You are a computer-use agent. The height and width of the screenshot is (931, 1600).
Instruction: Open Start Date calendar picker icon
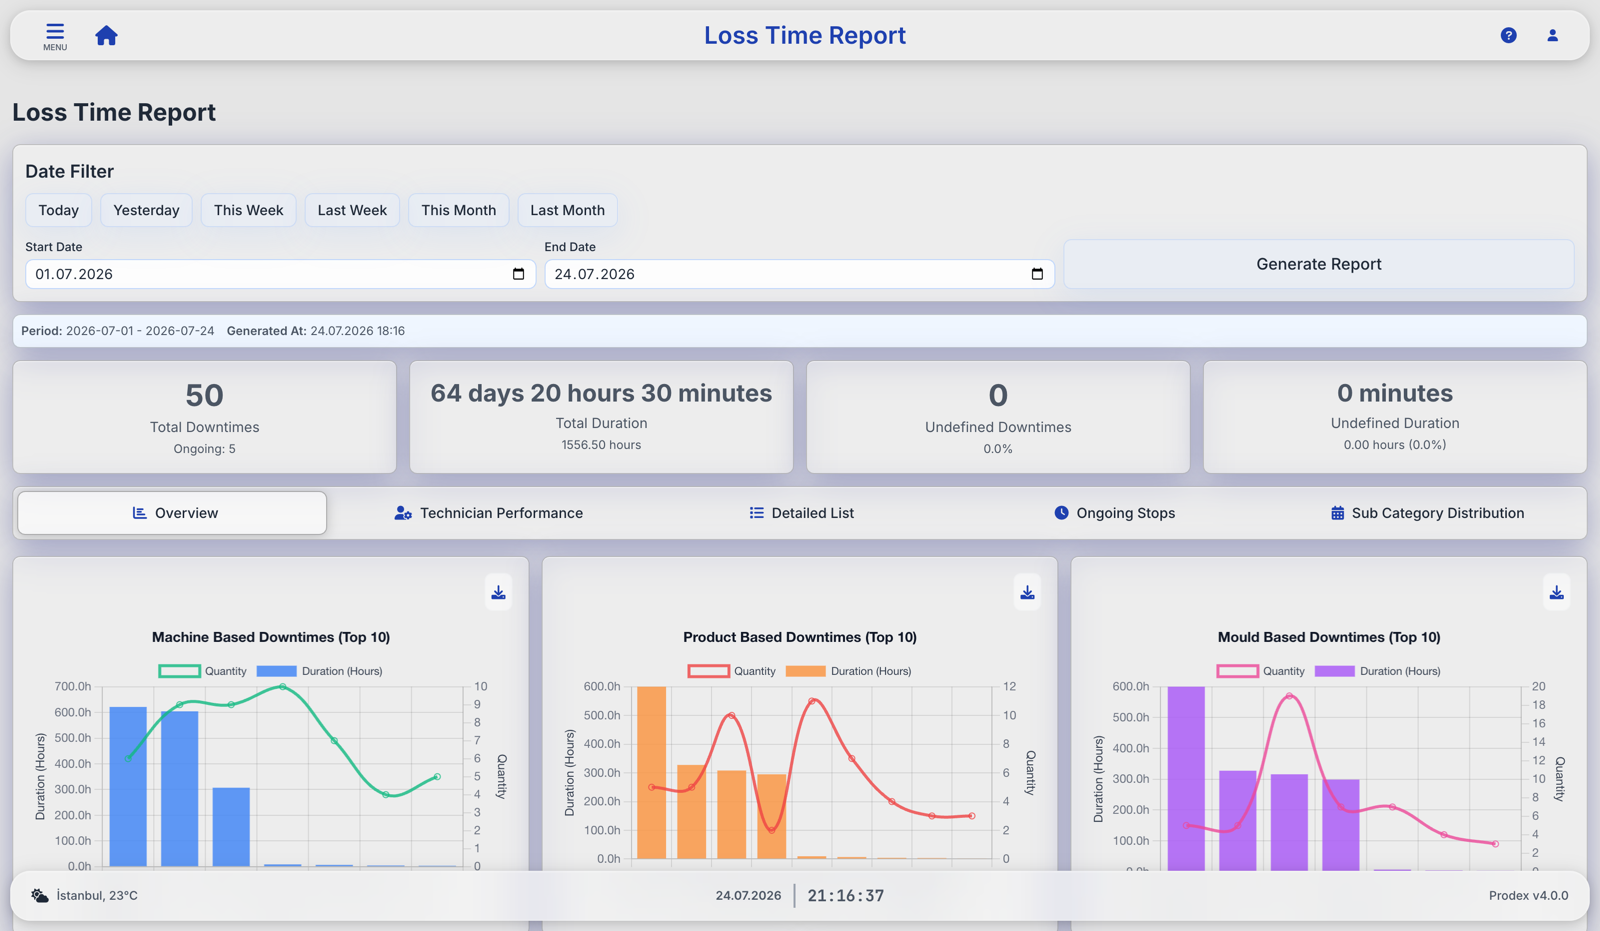click(518, 274)
